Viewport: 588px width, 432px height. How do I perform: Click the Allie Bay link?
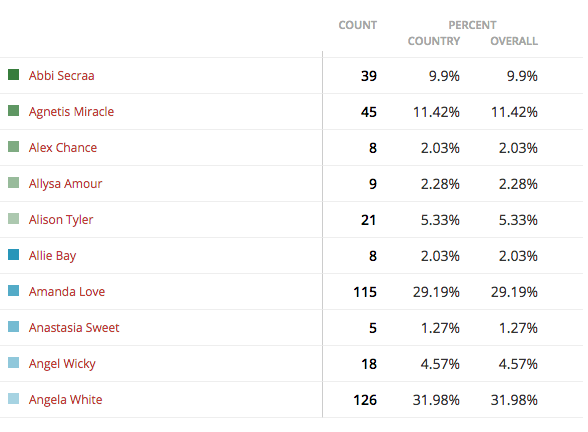coord(52,256)
